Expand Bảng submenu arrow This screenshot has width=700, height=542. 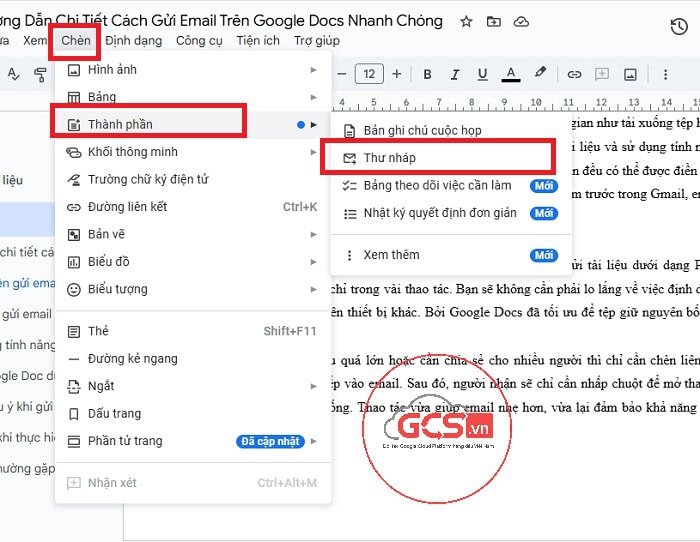(313, 97)
